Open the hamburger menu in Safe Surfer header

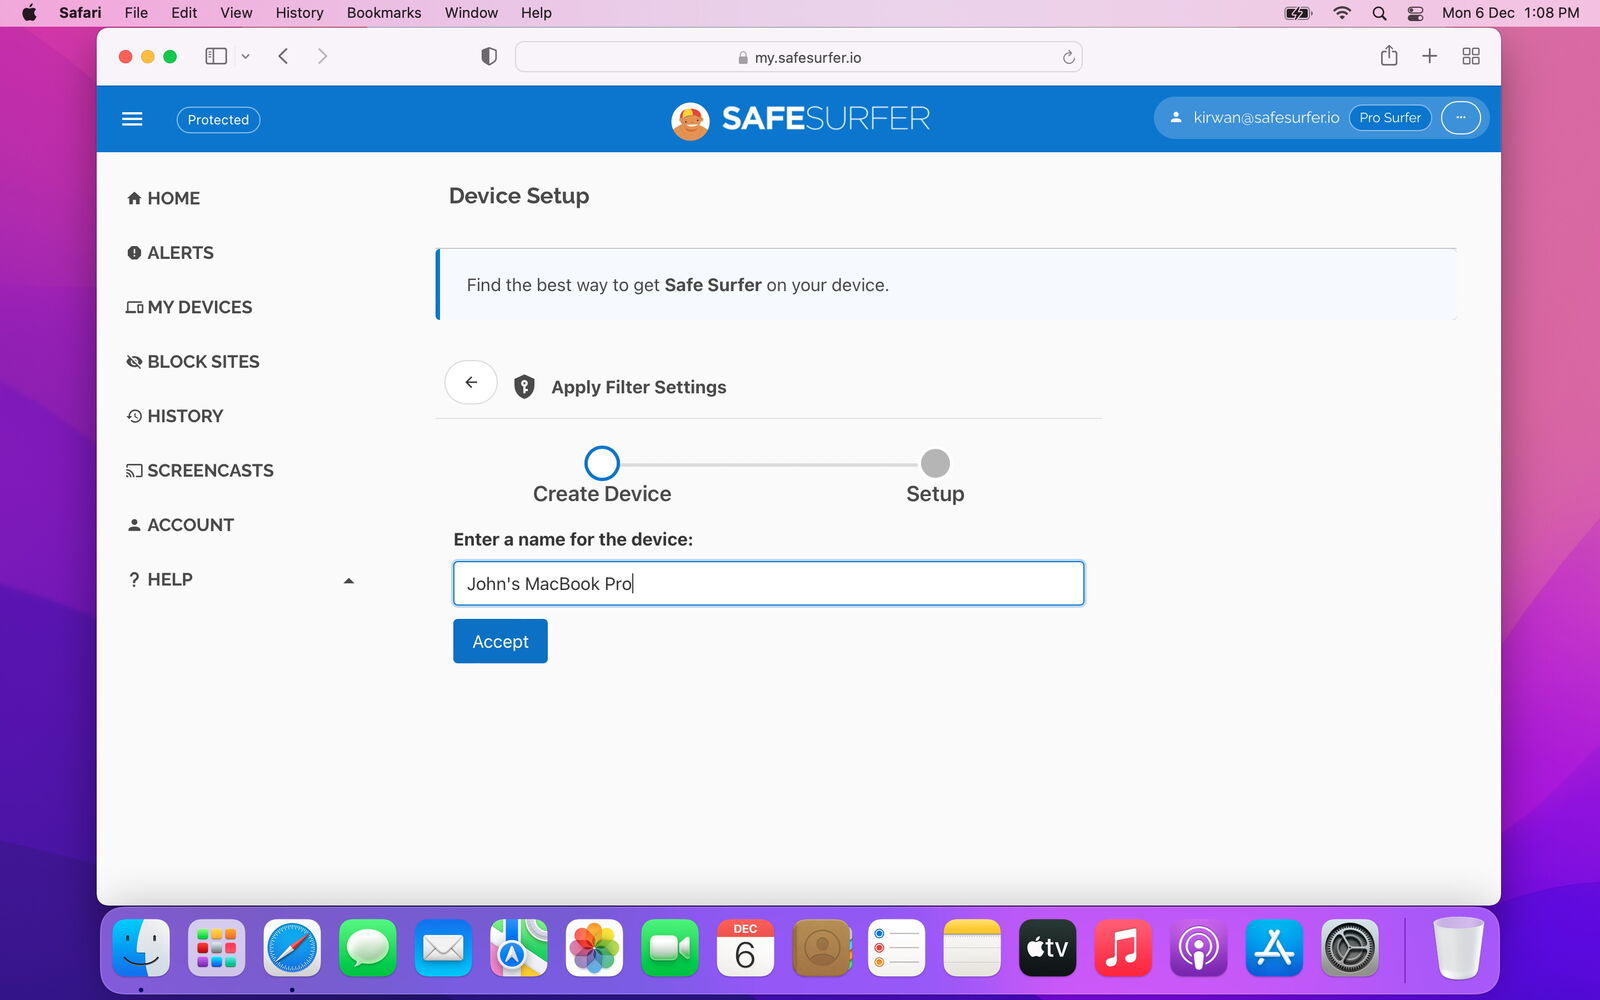pos(132,119)
